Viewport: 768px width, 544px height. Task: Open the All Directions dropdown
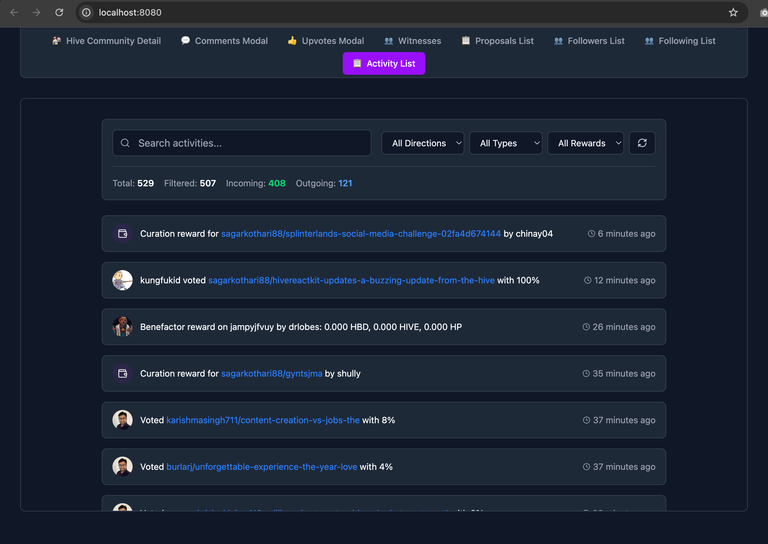click(x=422, y=143)
